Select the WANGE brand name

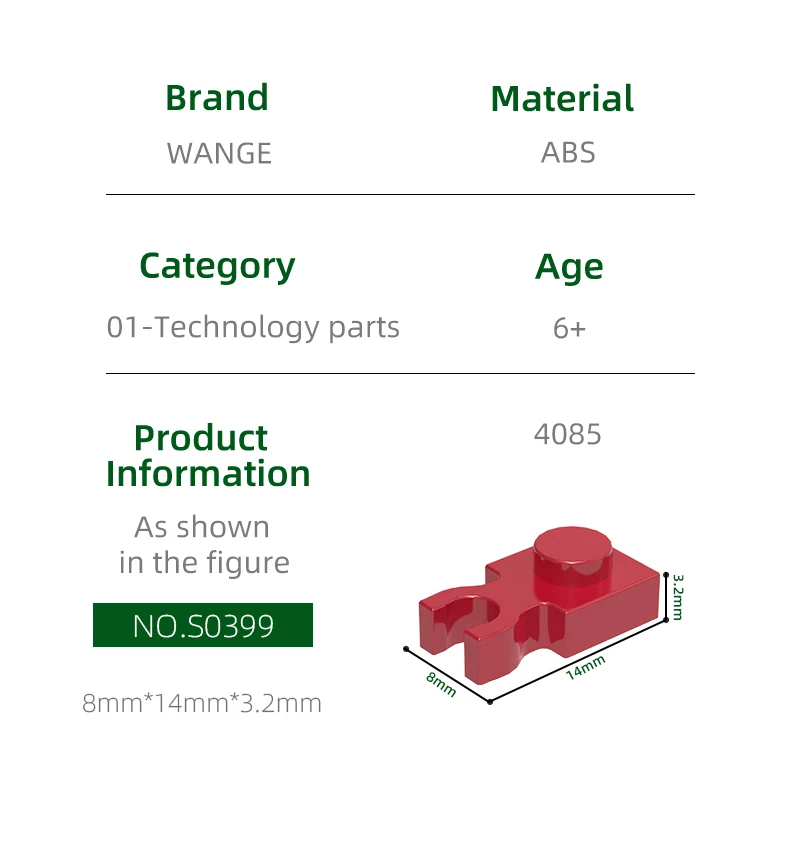[219, 153]
